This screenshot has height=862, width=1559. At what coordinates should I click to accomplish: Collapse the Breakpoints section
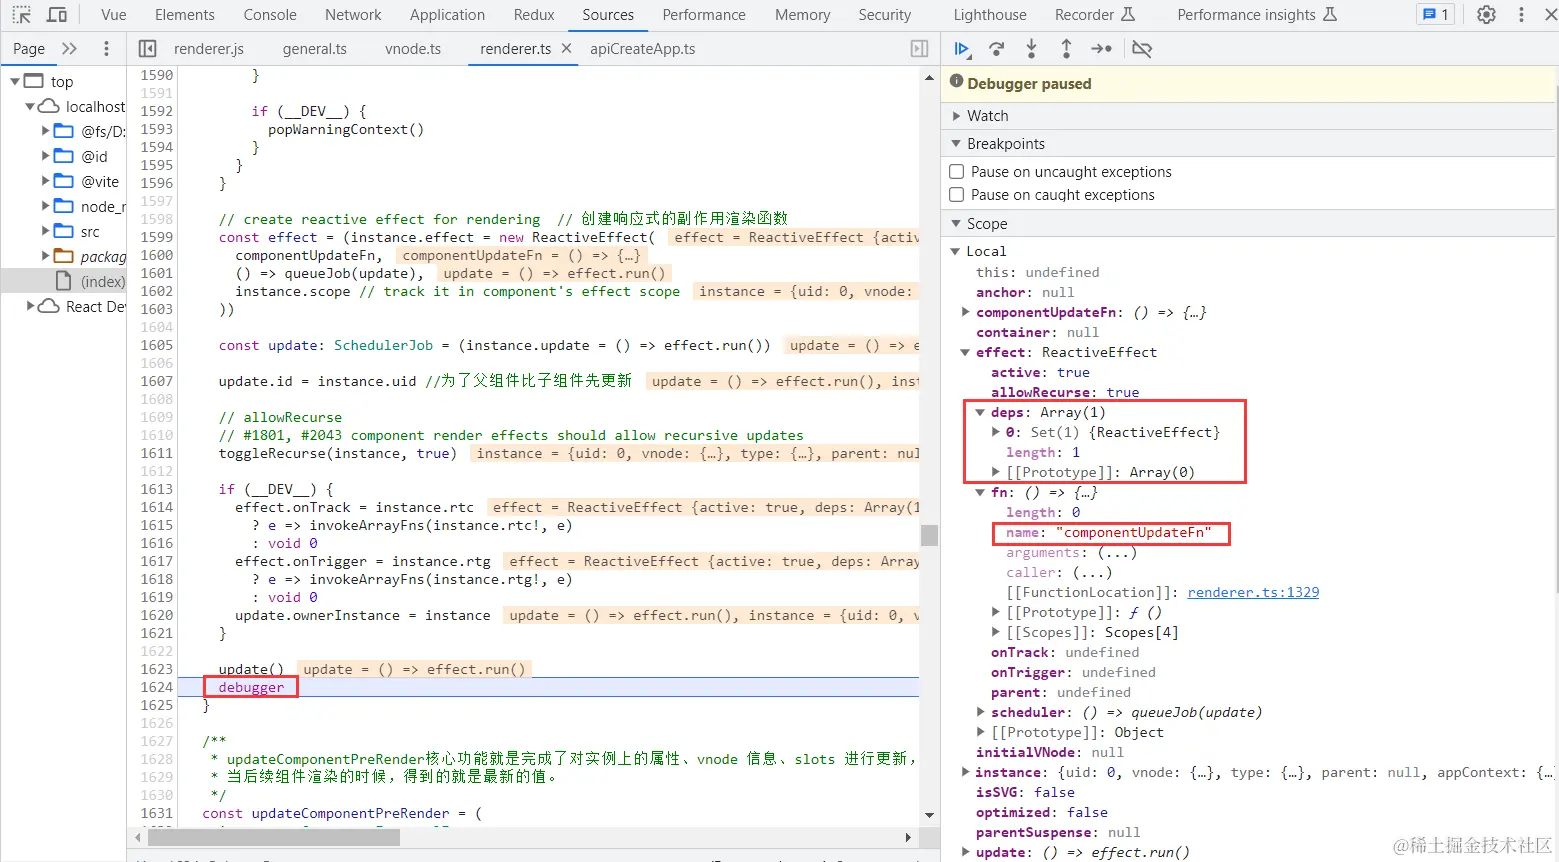pos(957,144)
